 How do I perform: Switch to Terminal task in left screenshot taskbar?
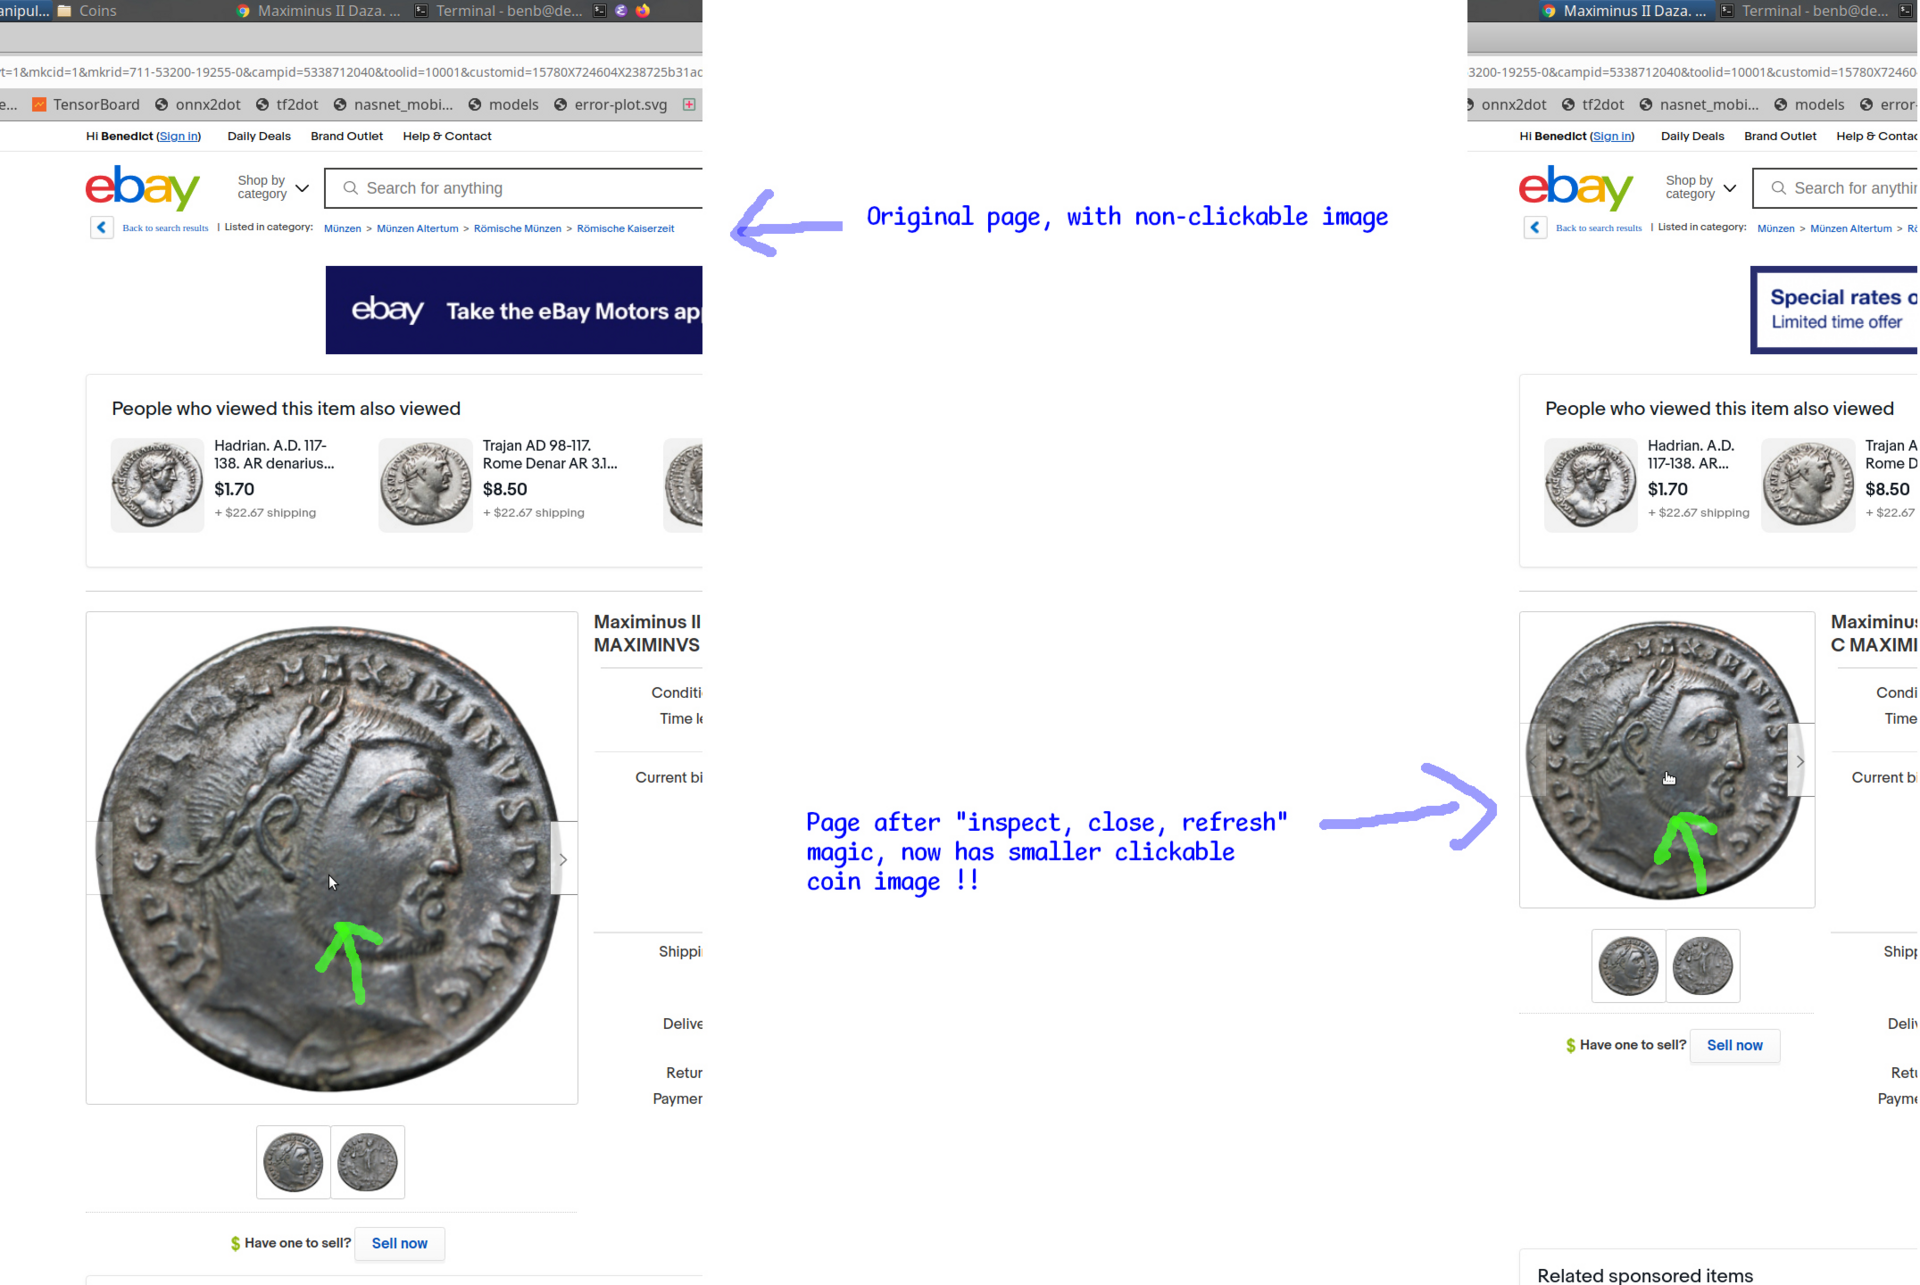coord(498,11)
